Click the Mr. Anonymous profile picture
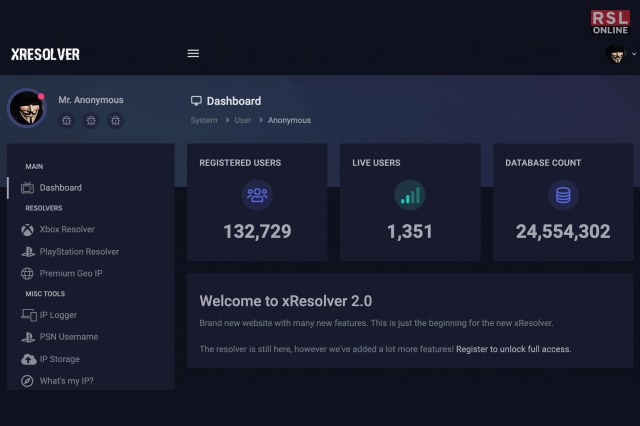The width and height of the screenshot is (640, 426). (x=27, y=108)
